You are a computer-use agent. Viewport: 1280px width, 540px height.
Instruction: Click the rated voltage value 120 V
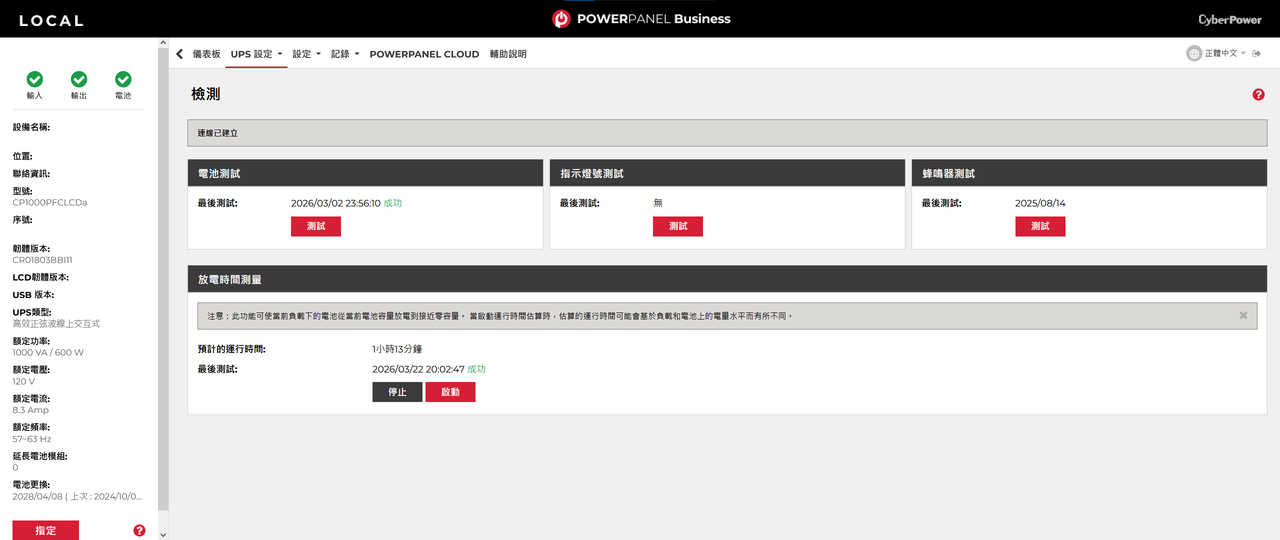pyautogui.click(x=23, y=381)
